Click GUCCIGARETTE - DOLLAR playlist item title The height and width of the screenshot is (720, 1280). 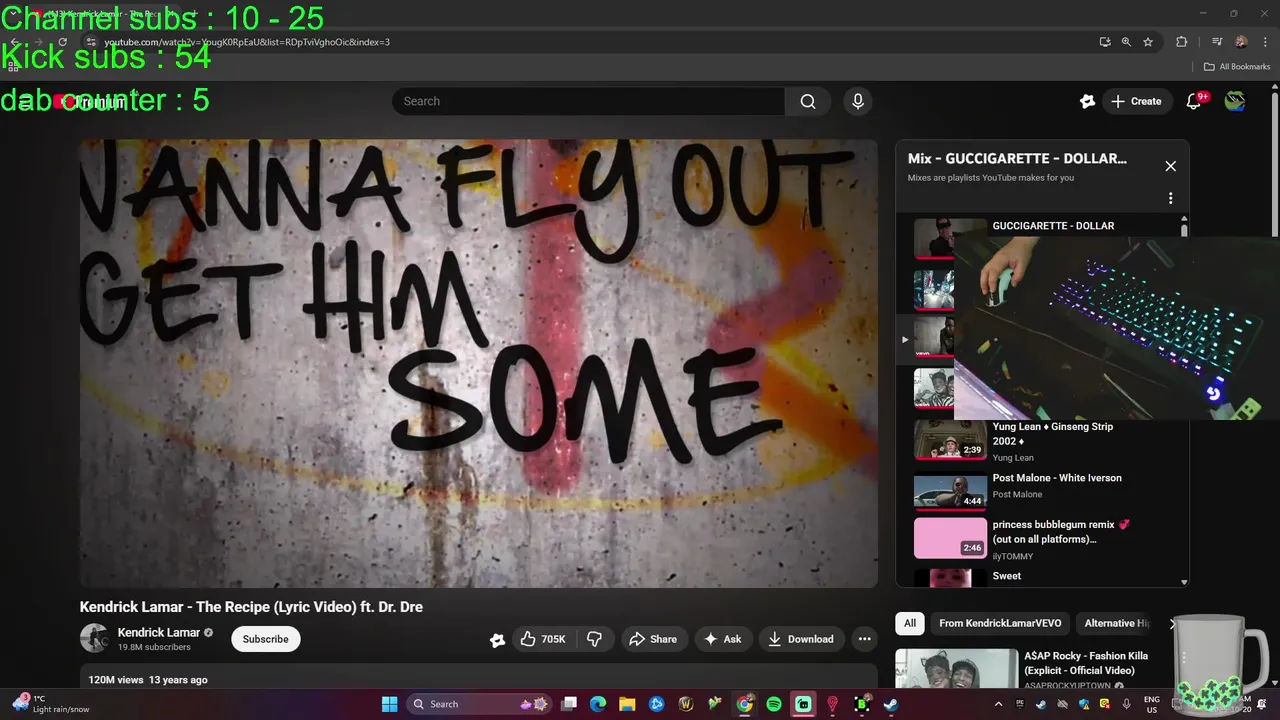coord(1053,226)
